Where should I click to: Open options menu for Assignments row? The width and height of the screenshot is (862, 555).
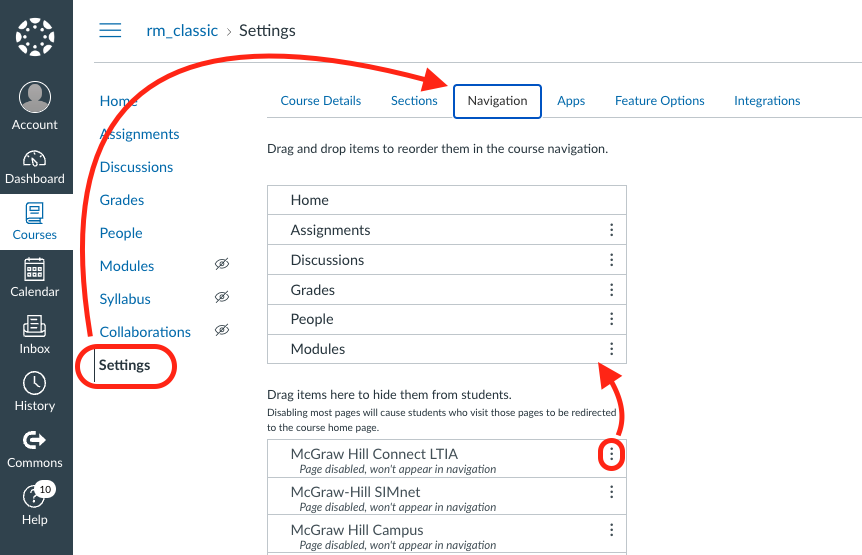tap(611, 230)
